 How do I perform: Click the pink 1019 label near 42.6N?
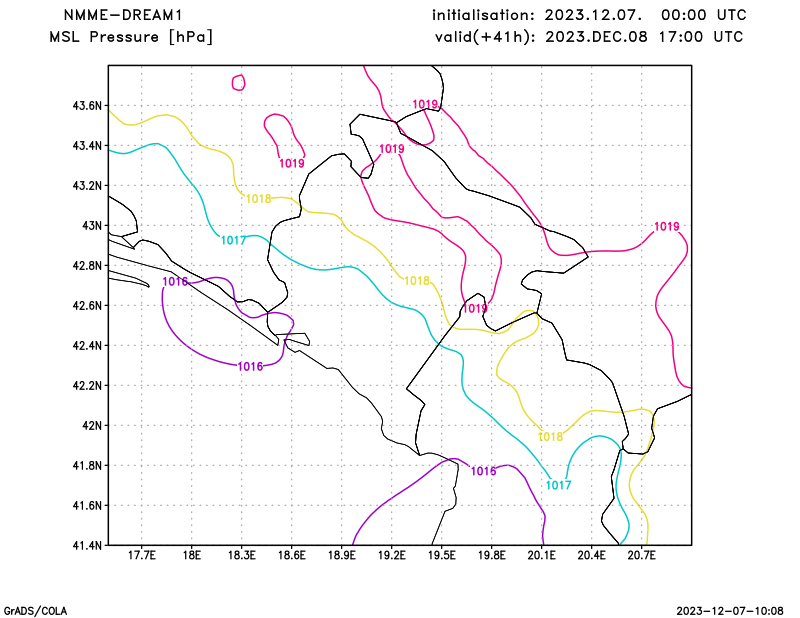[475, 309]
